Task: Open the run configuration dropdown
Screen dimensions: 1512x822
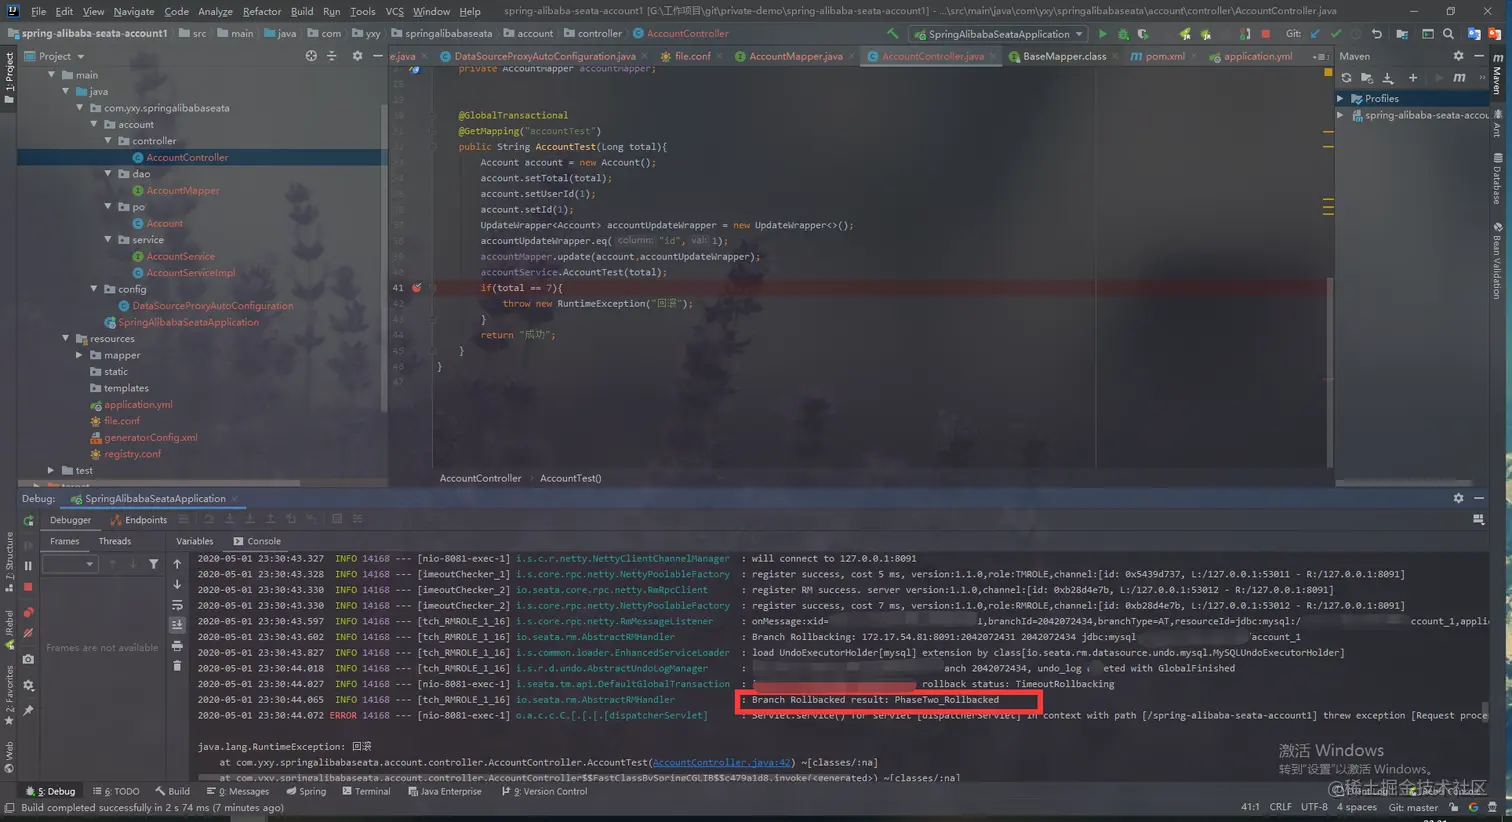Action: tap(999, 34)
